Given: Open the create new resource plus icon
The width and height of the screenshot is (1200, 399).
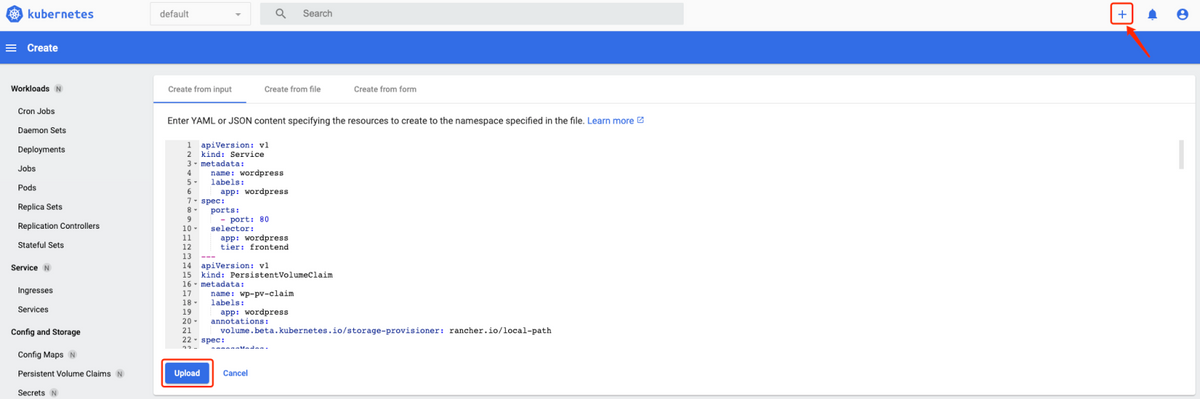Looking at the screenshot, I should 1122,14.
